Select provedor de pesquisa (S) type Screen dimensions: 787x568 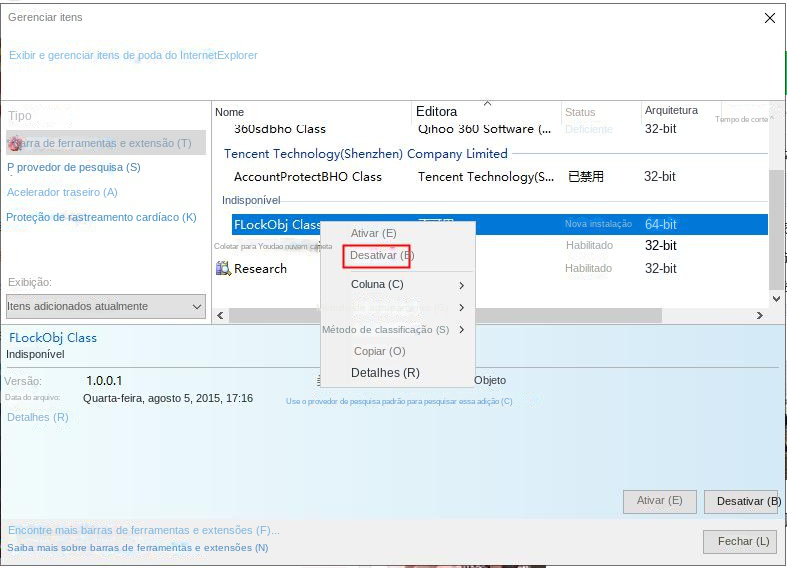coord(74,168)
